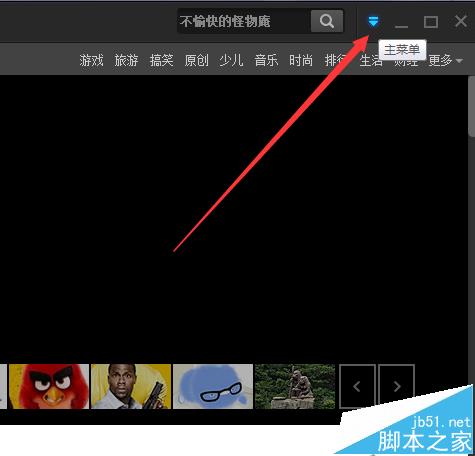
Task: Open the 生活 category tab
Action: coord(371,61)
